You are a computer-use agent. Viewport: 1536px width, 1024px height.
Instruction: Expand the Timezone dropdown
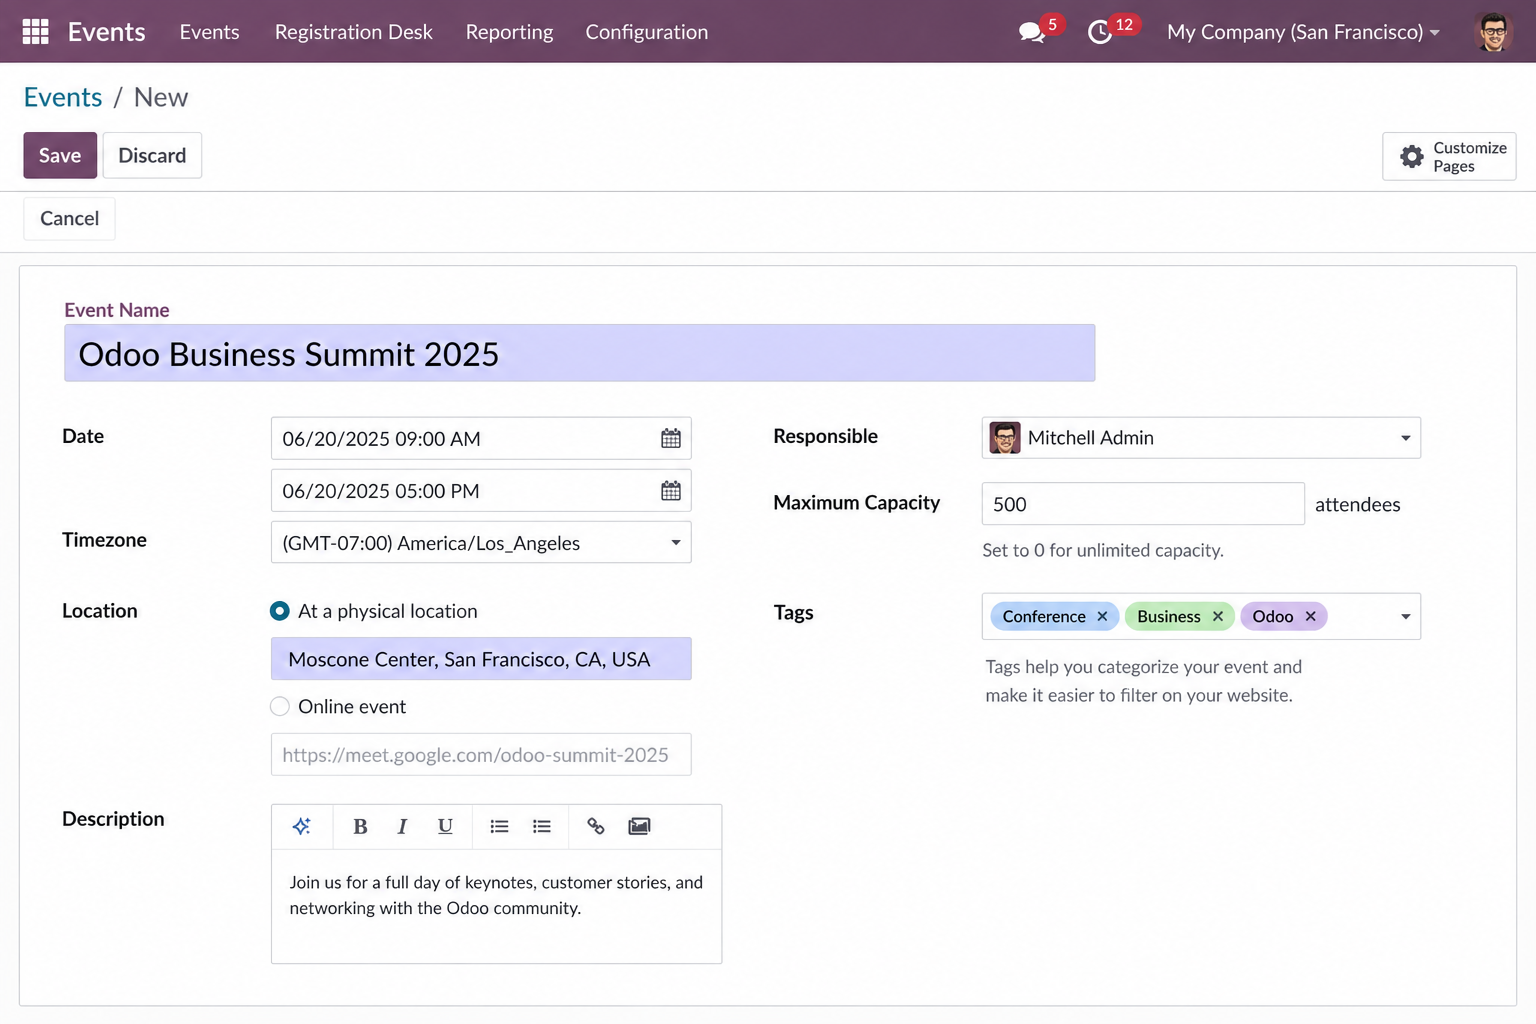coord(676,543)
